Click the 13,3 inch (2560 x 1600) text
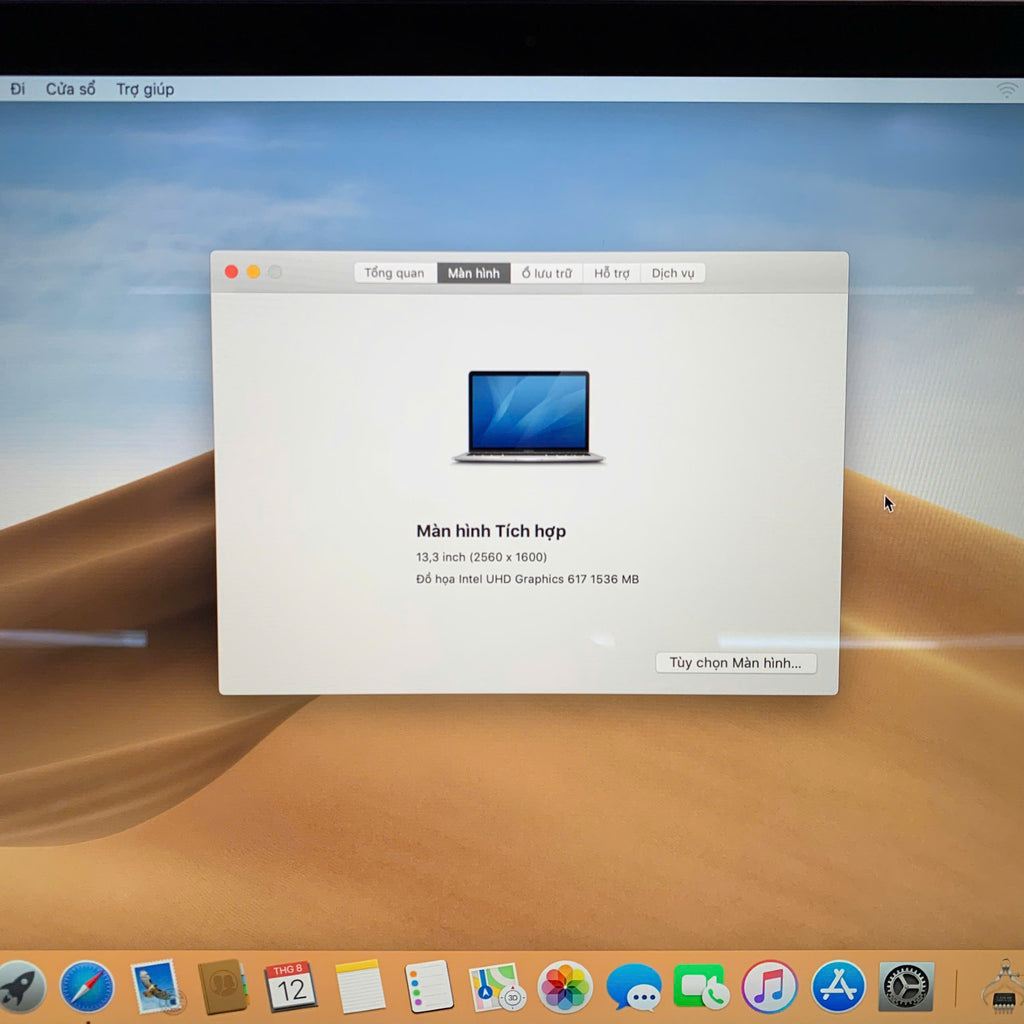 coord(481,557)
